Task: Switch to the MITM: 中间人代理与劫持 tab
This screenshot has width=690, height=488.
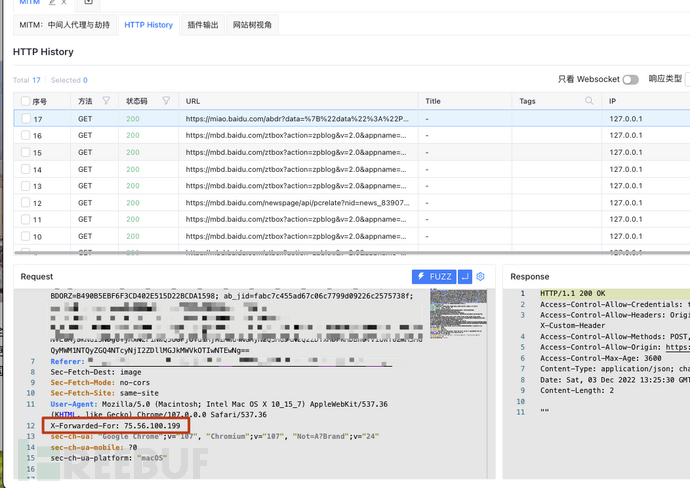Action: (x=65, y=25)
